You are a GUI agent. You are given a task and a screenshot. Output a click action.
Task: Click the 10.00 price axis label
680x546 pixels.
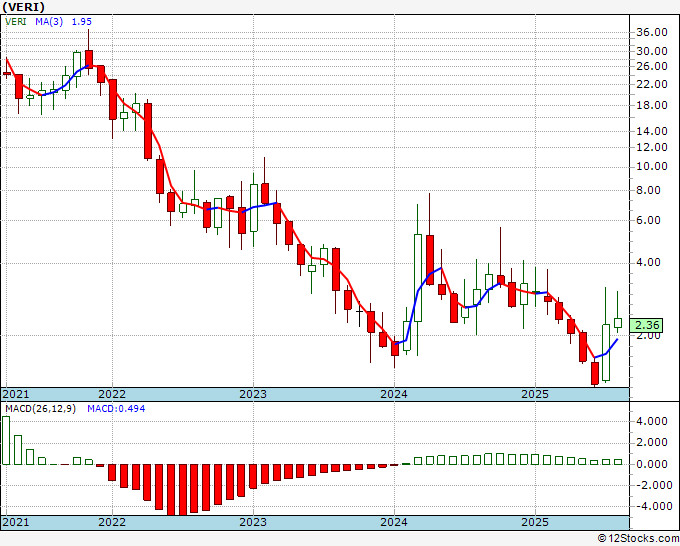coord(652,167)
